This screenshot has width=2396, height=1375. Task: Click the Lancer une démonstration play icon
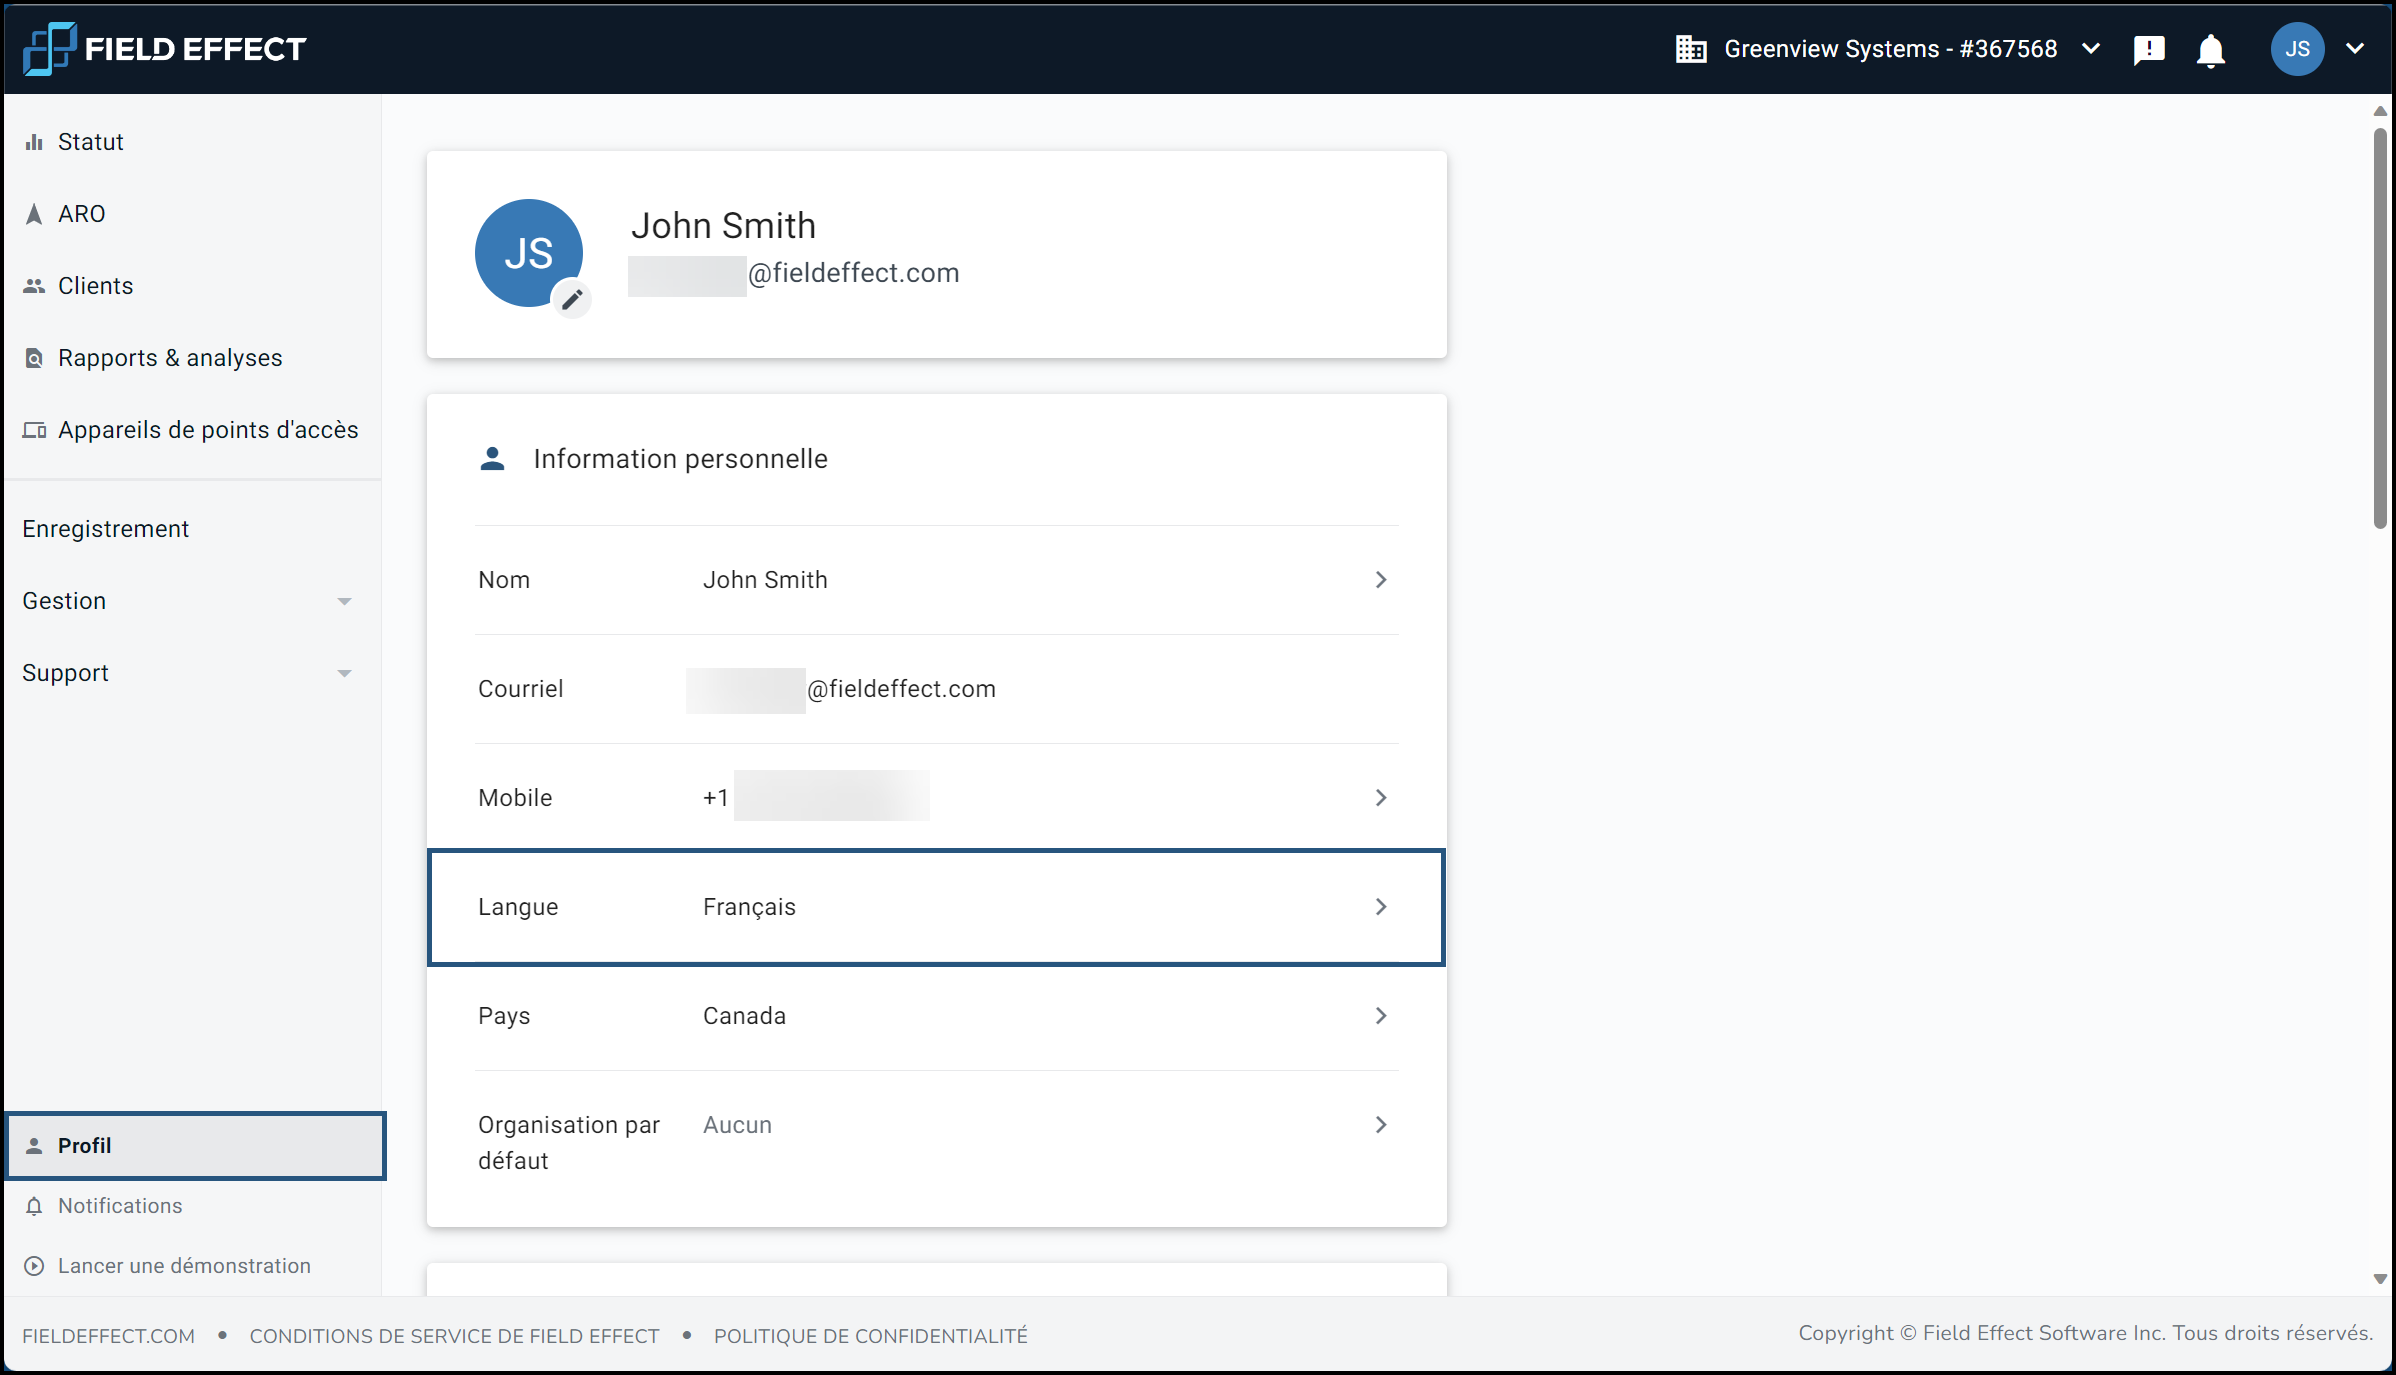[34, 1266]
